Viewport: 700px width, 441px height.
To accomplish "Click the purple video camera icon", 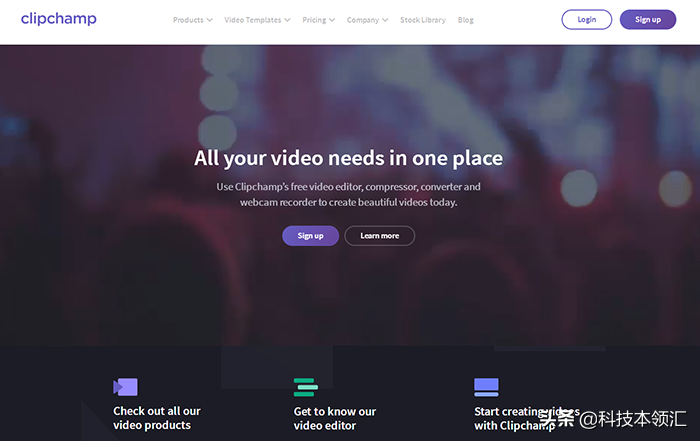I will pyautogui.click(x=125, y=387).
